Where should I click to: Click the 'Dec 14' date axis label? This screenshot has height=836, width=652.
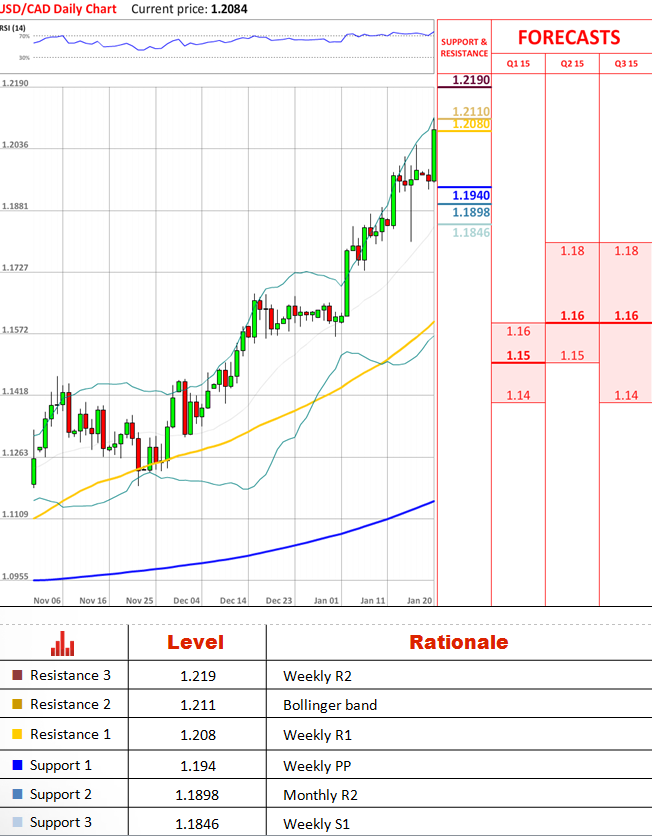[233, 600]
